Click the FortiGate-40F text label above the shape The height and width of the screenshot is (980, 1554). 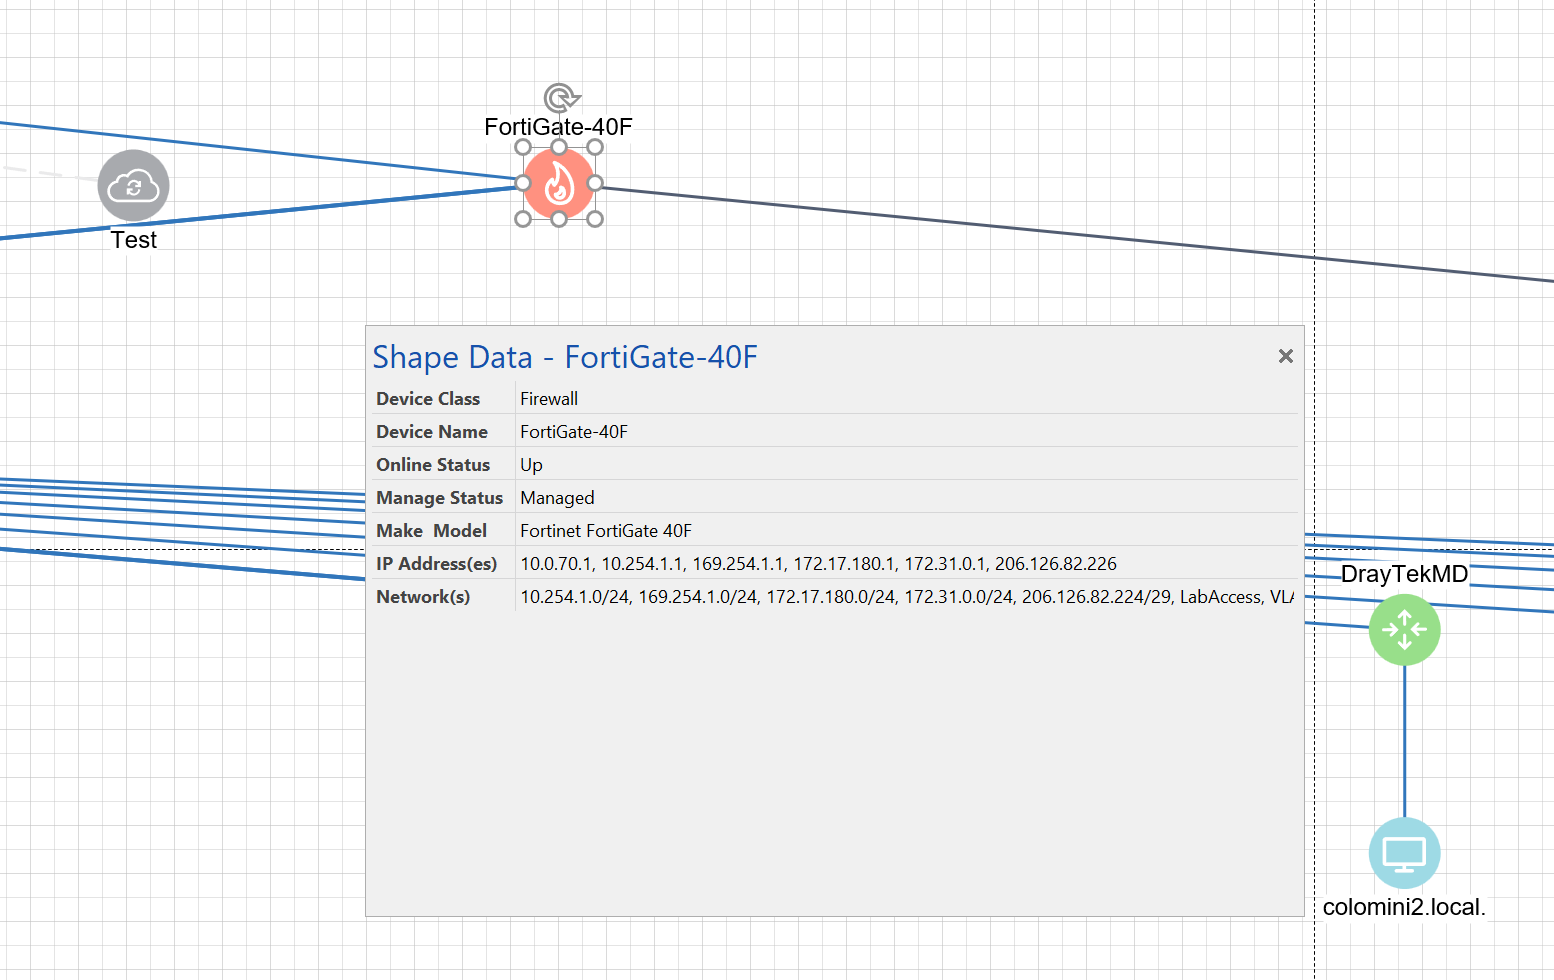(558, 127)
